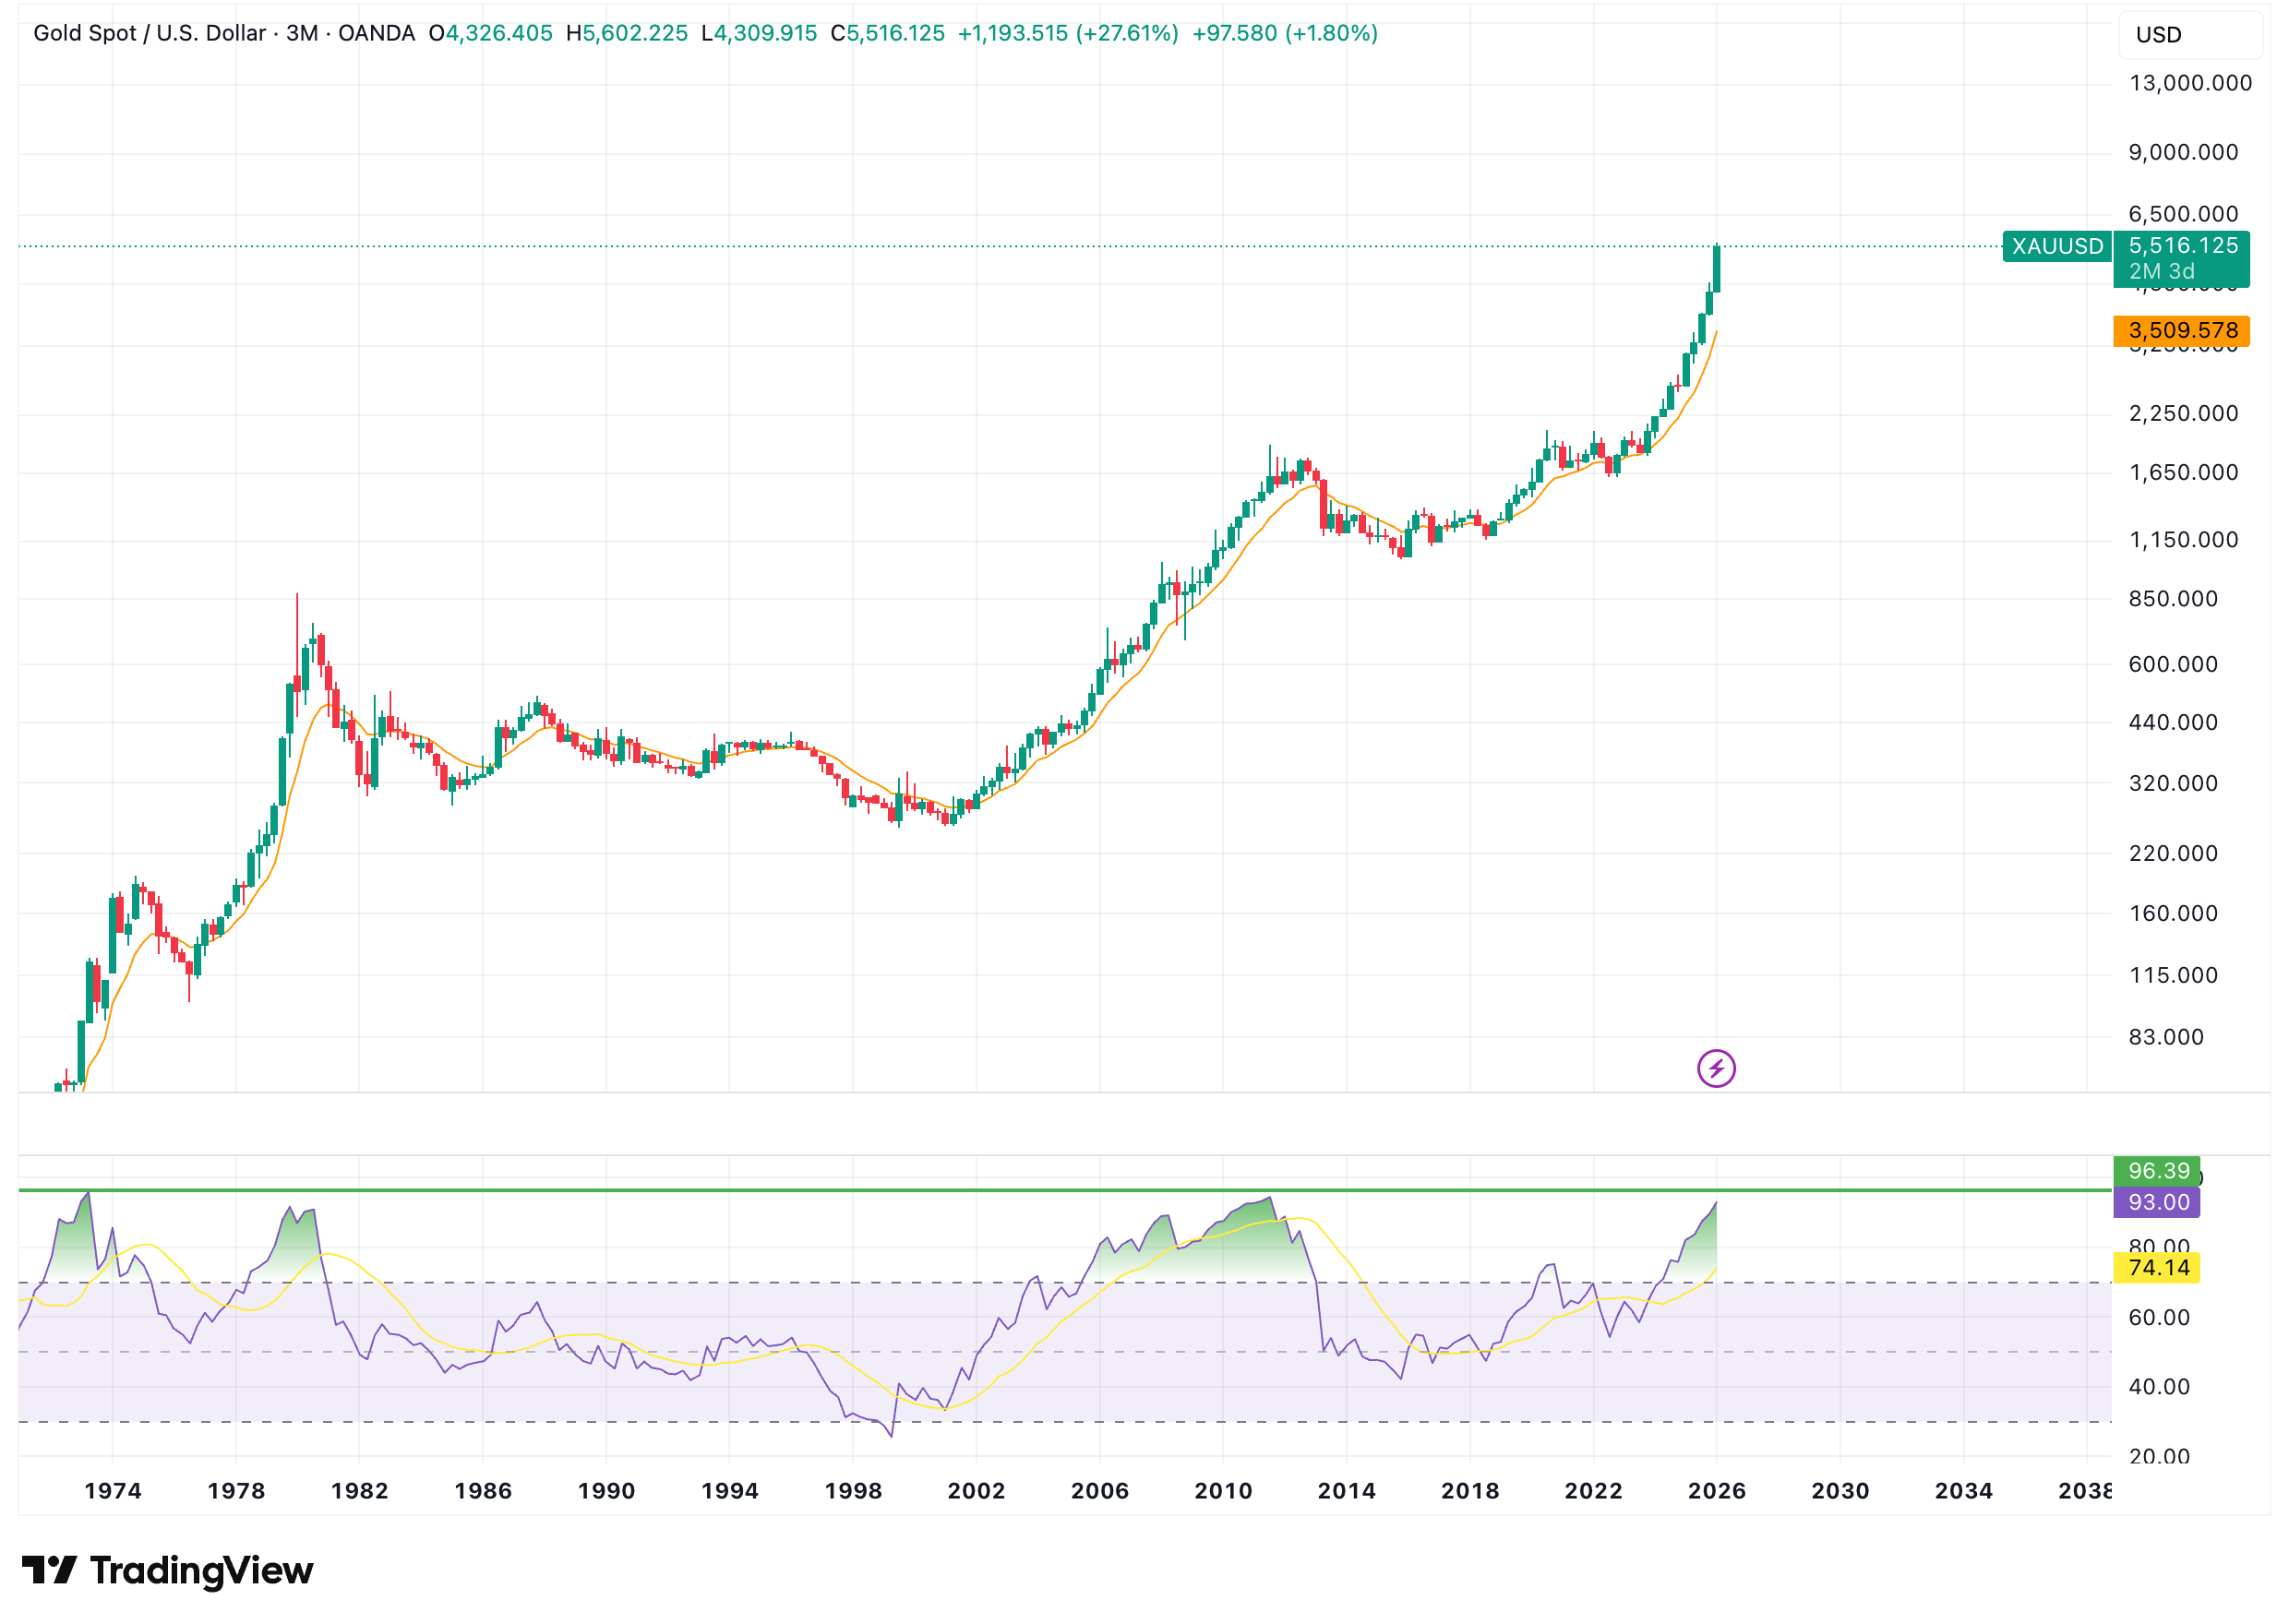Click the 2026 label on time axis
The height and width of the screenshot is (1624, 2289).
click(x=1716, y=1491)
